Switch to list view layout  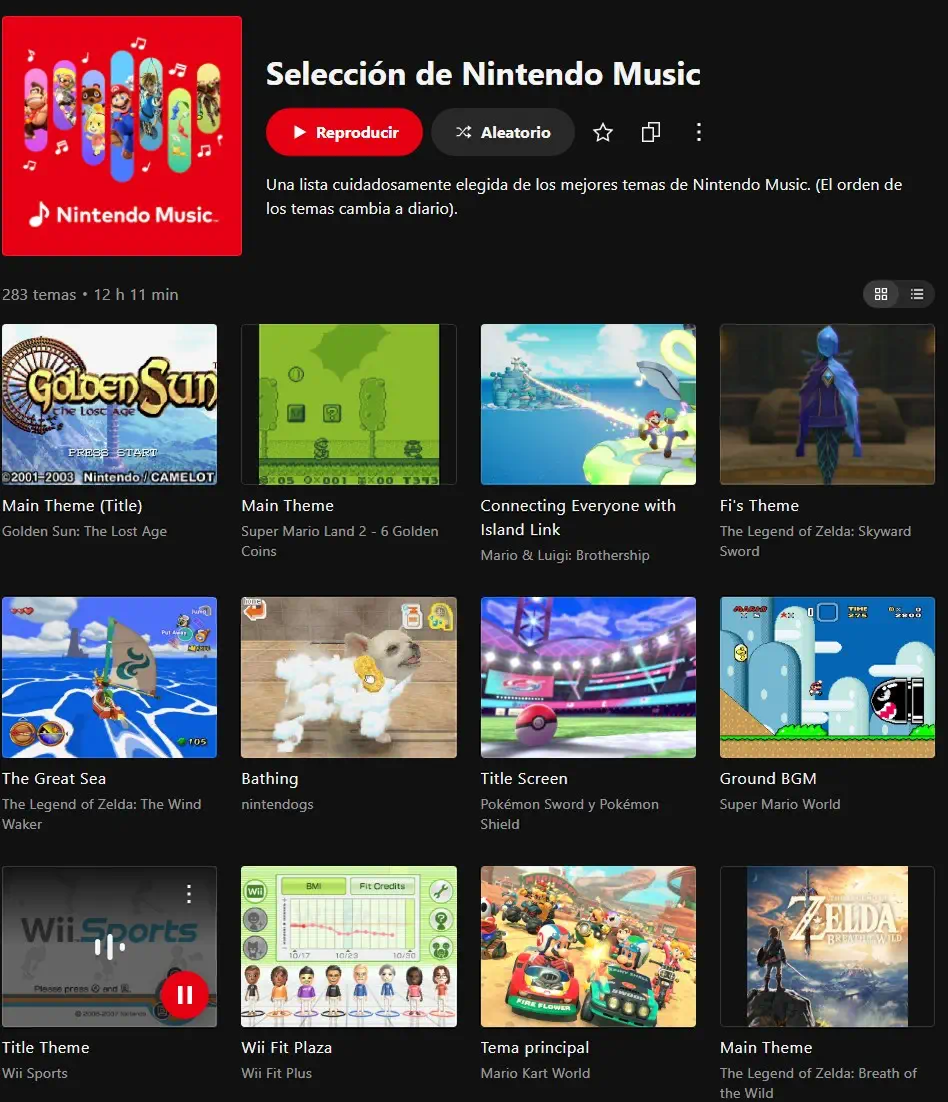[x=917, y=294]
